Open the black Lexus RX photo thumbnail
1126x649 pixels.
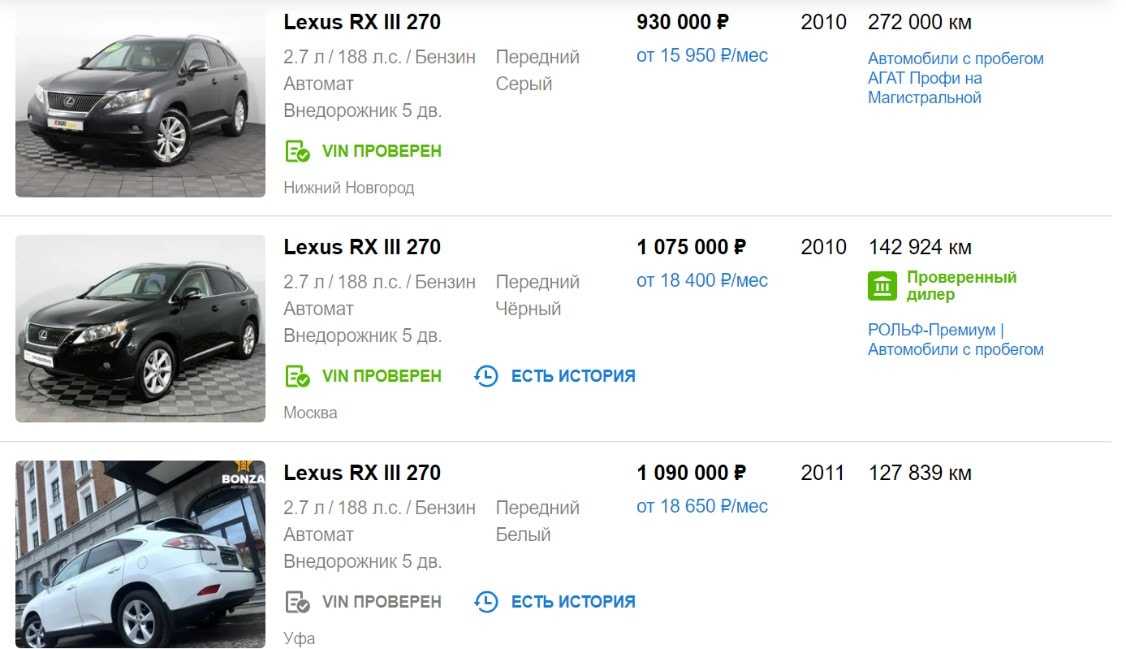140,329
